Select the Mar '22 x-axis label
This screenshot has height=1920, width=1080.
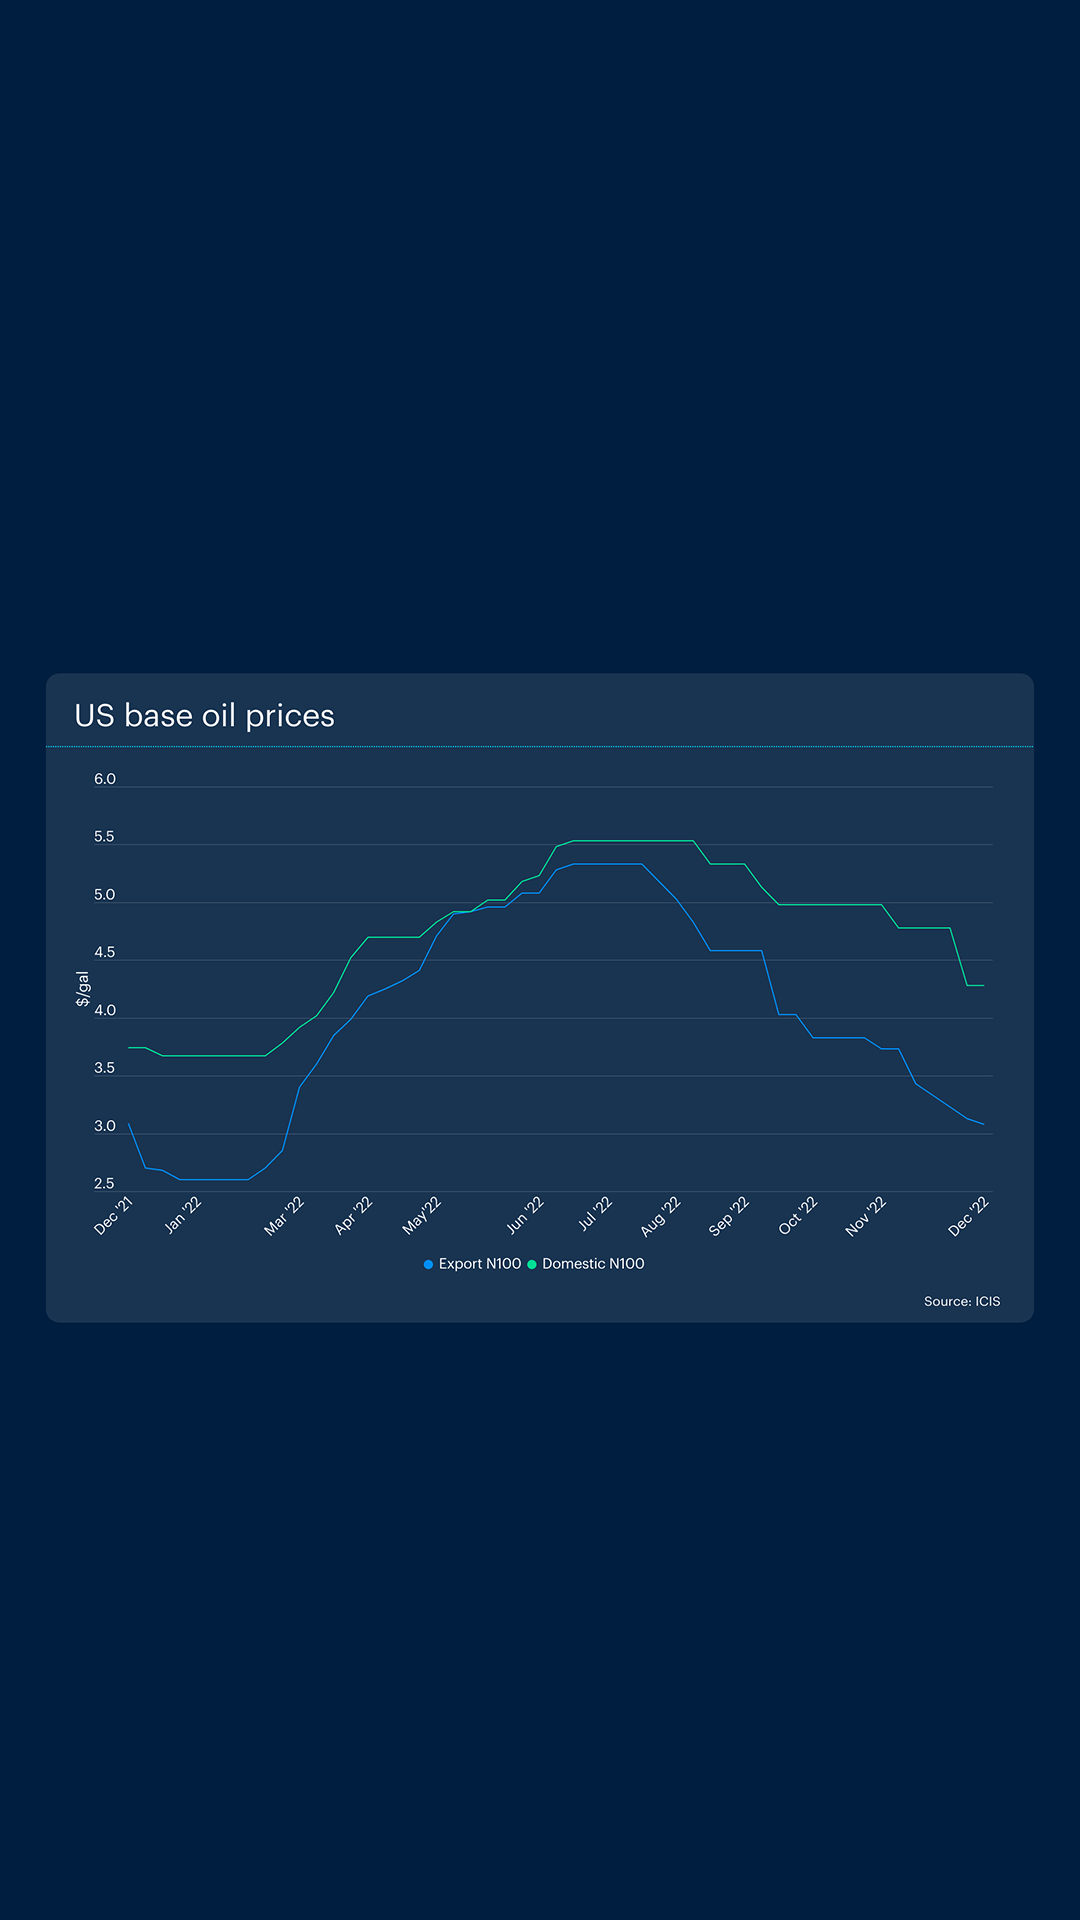(x=284, y=1216)
